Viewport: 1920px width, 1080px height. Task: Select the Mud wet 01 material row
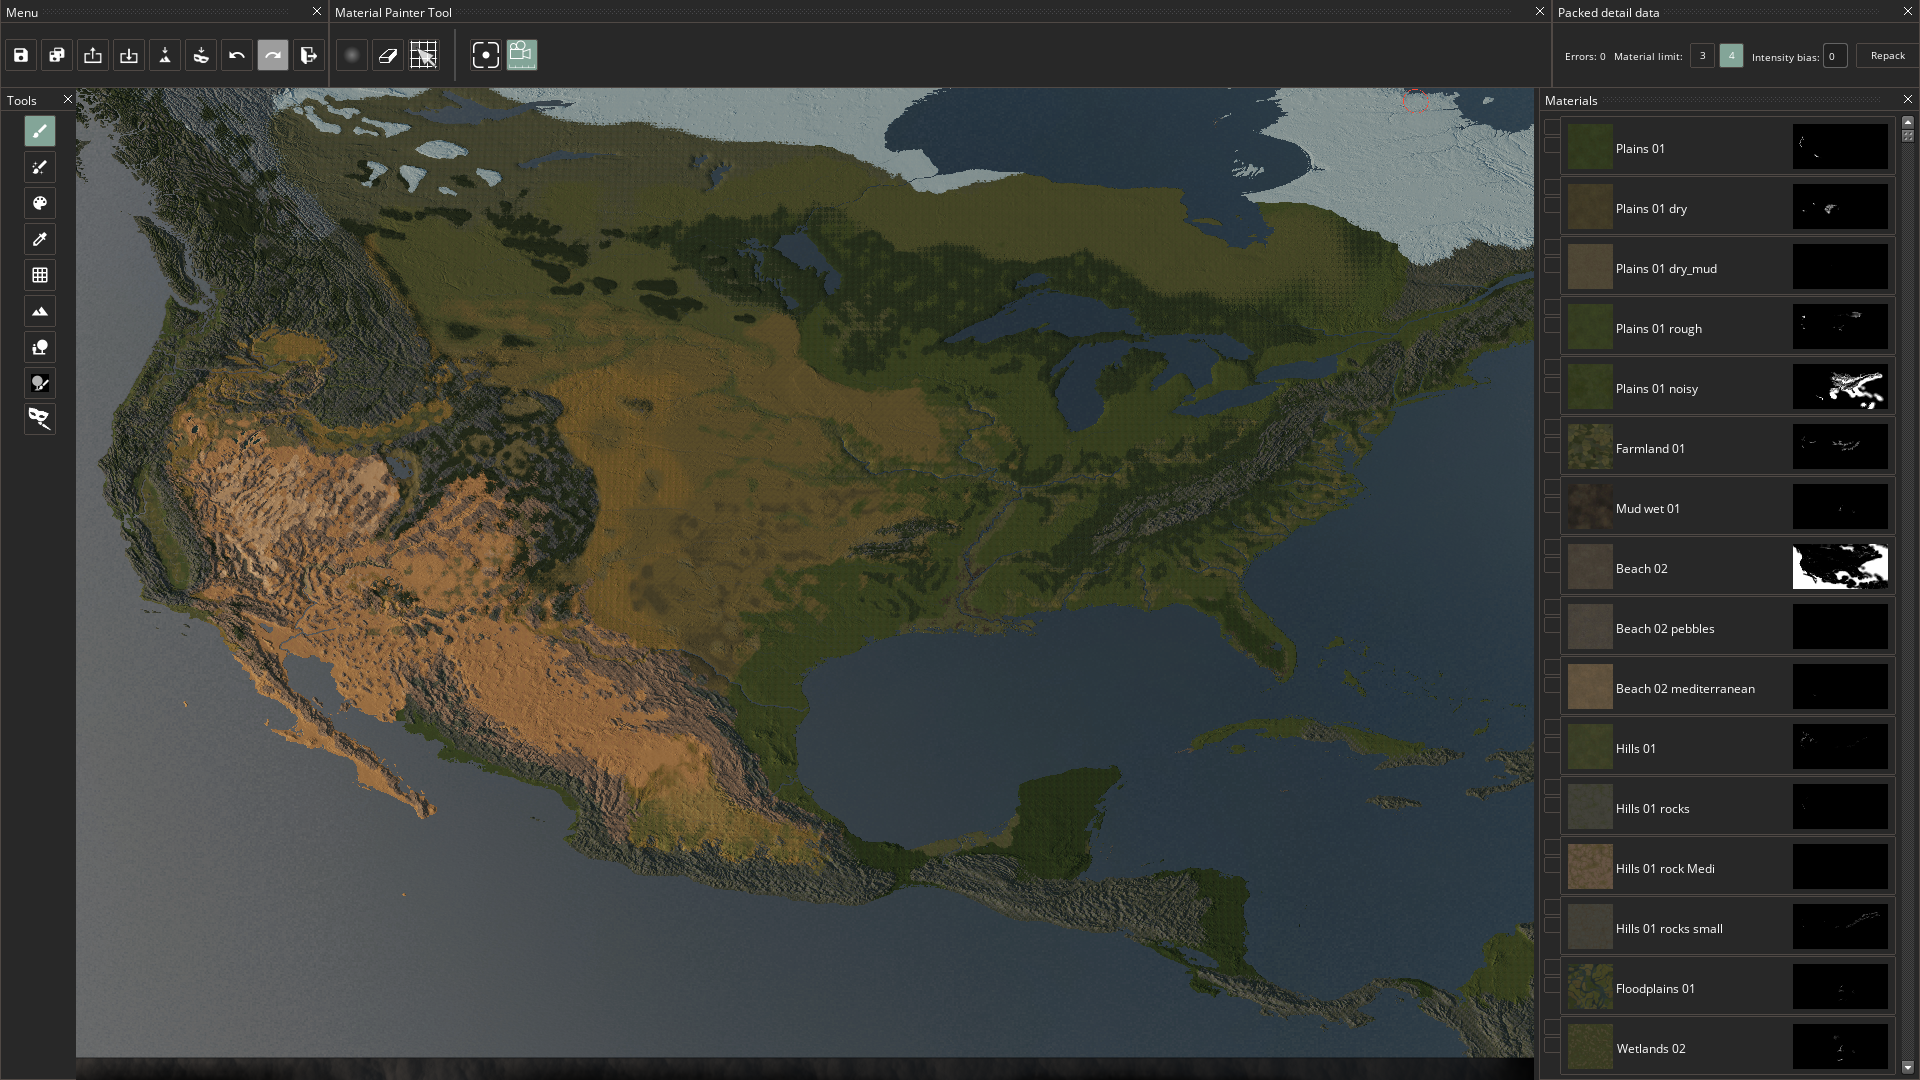pos(1728,507)
